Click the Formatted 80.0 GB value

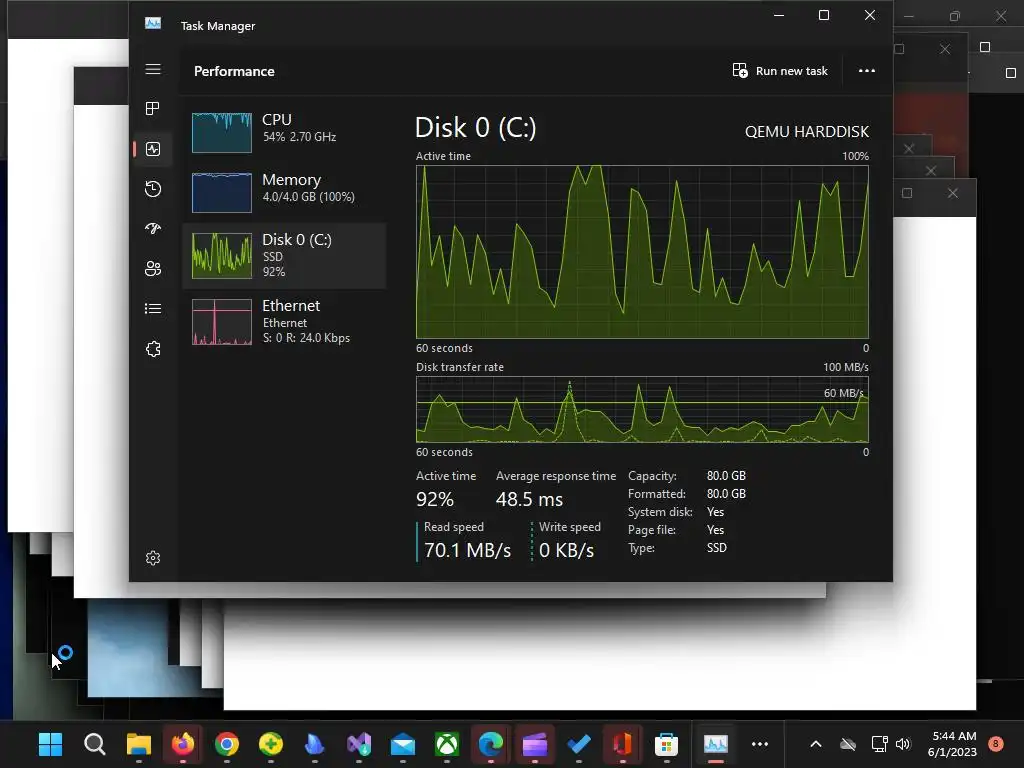click(x=726, y=494)
